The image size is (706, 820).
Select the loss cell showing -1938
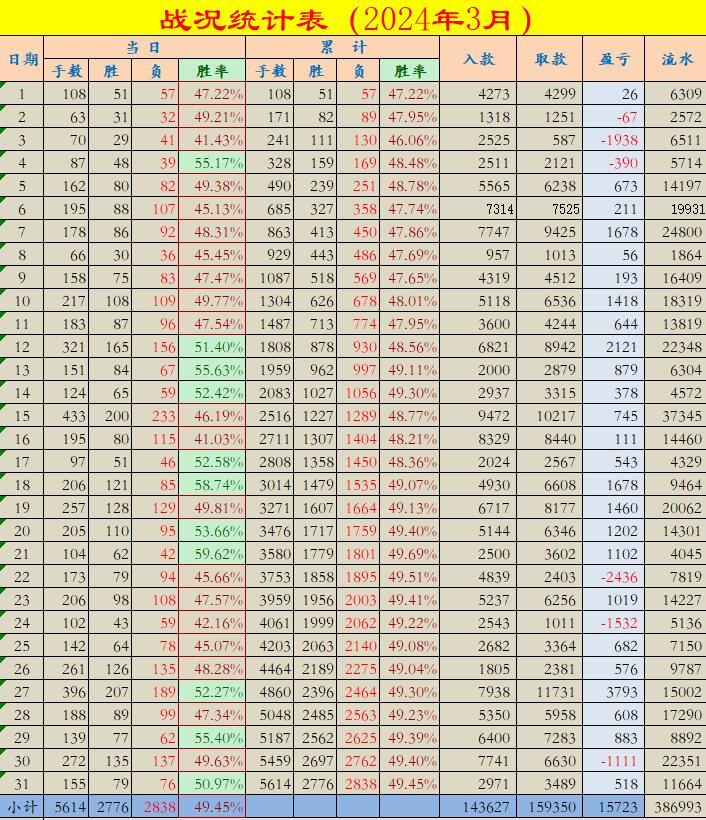point(613,140)
